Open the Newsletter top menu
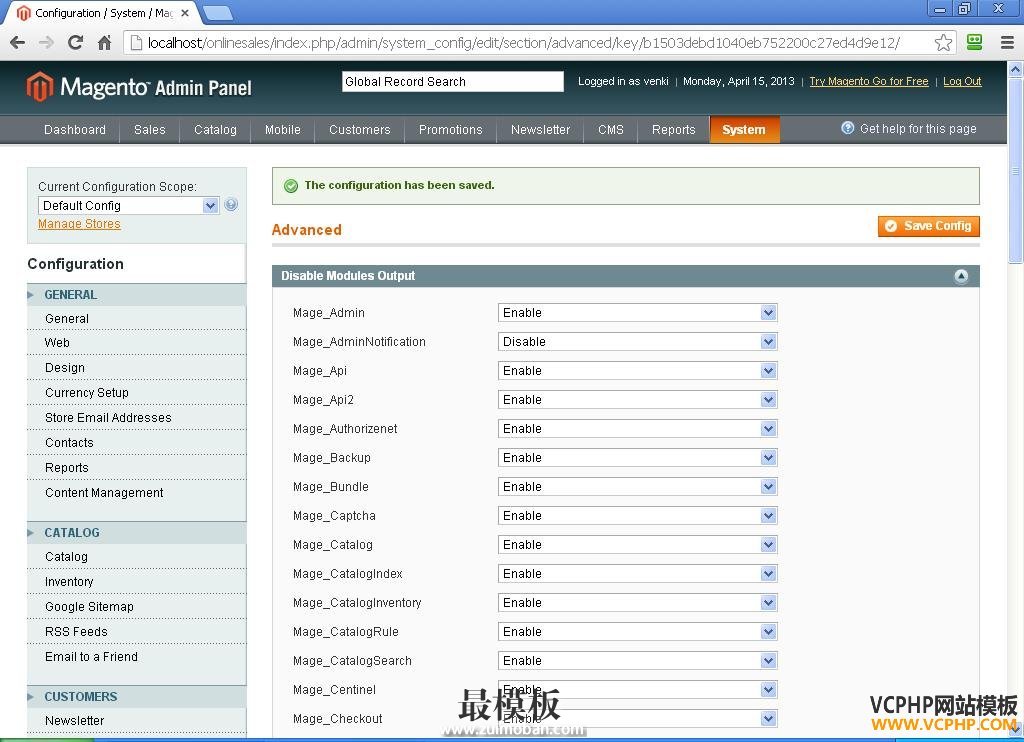Image resolution: width=1024 pixels, height=742 pixels. [x=541, y=129]
